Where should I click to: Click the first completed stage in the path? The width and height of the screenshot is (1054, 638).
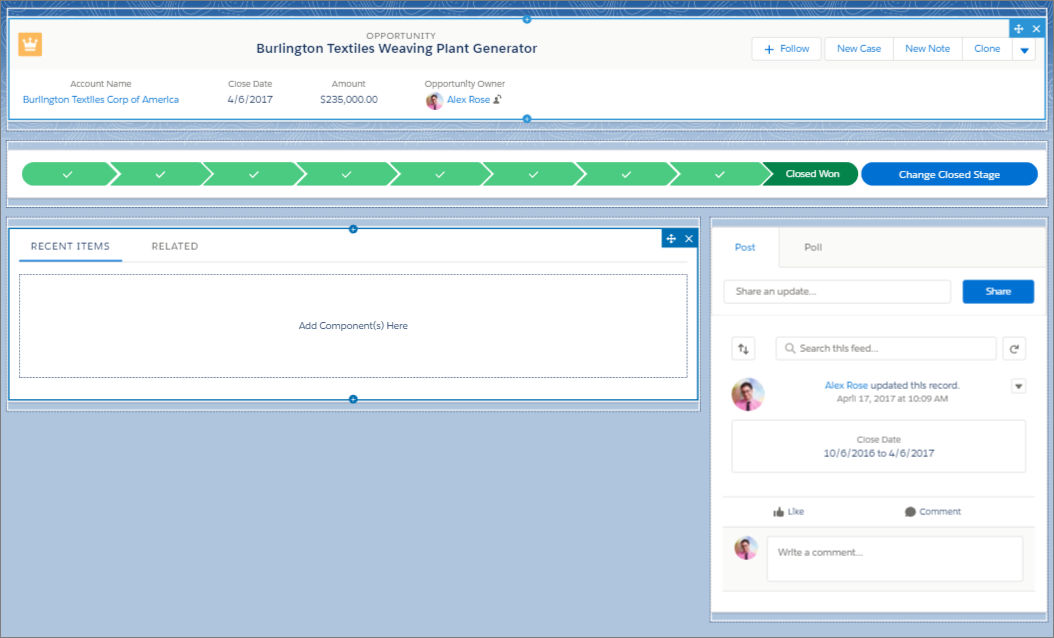[x=67, y=174]
